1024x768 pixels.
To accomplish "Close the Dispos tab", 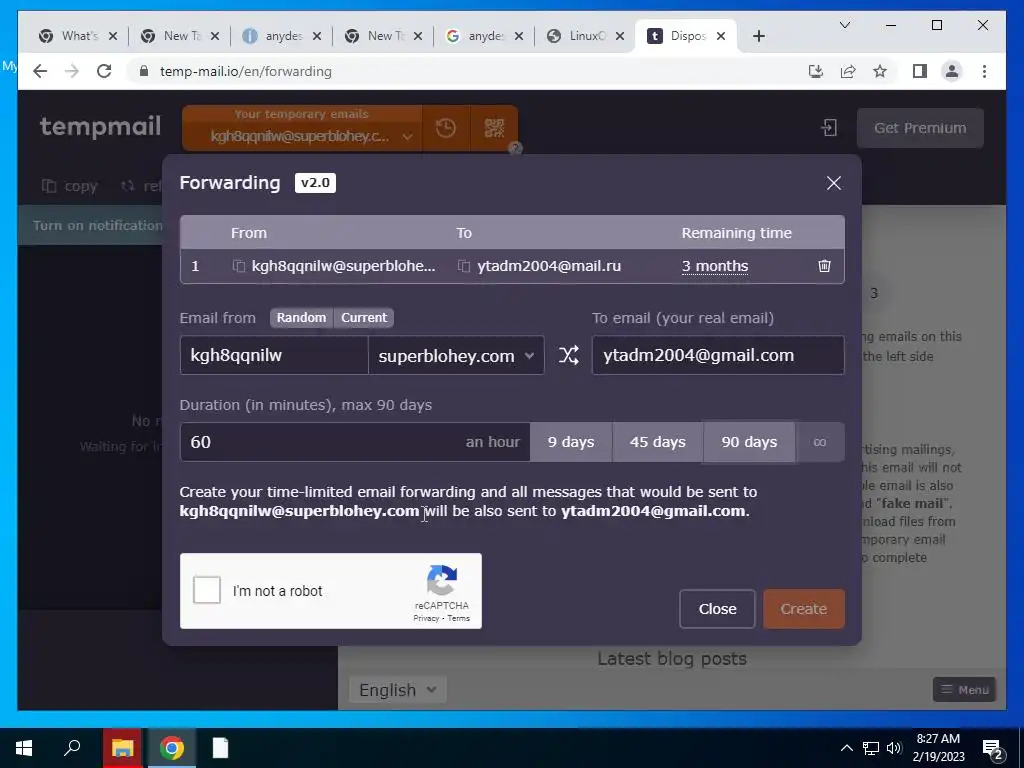I will [x=721, y=36].
